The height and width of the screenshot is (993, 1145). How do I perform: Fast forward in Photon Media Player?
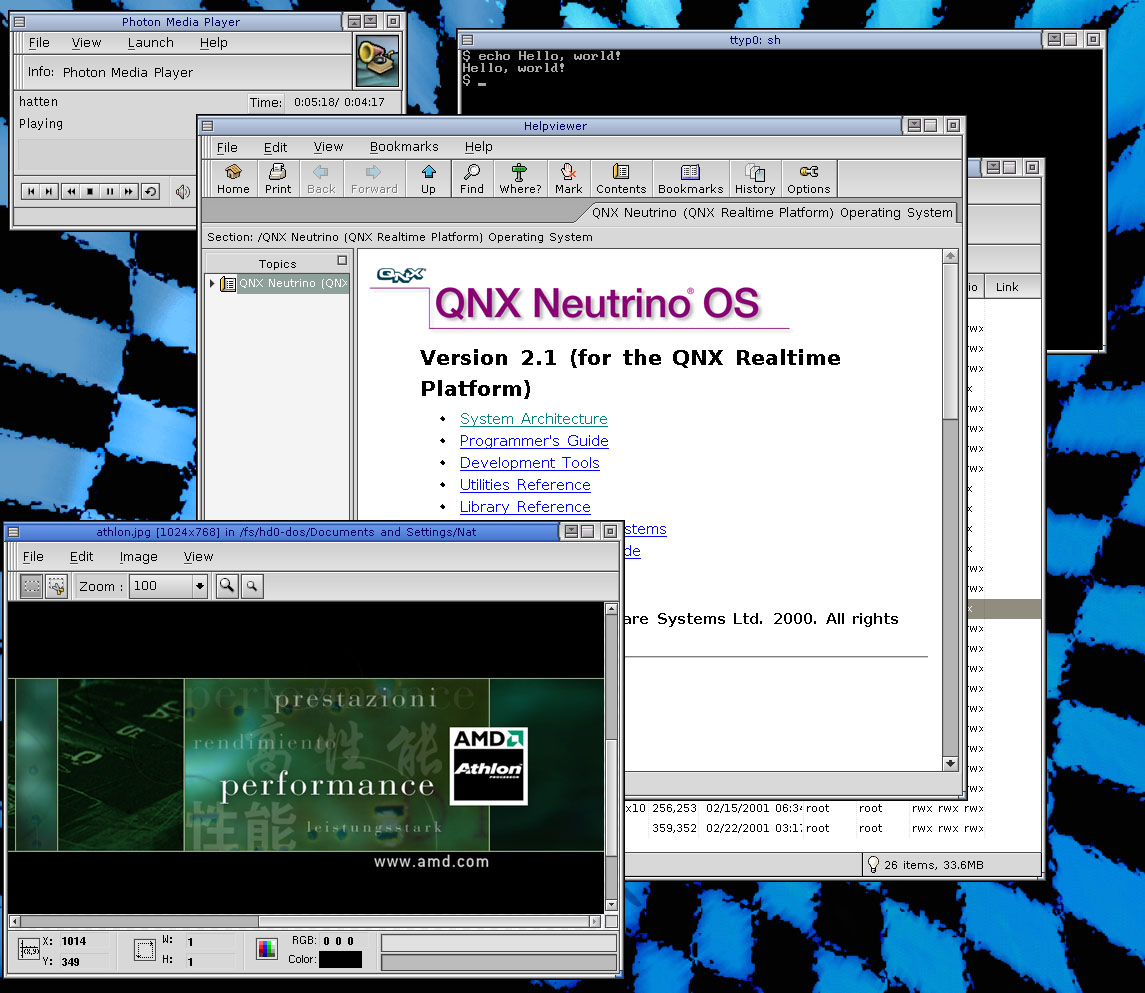(x=129, y=191)
